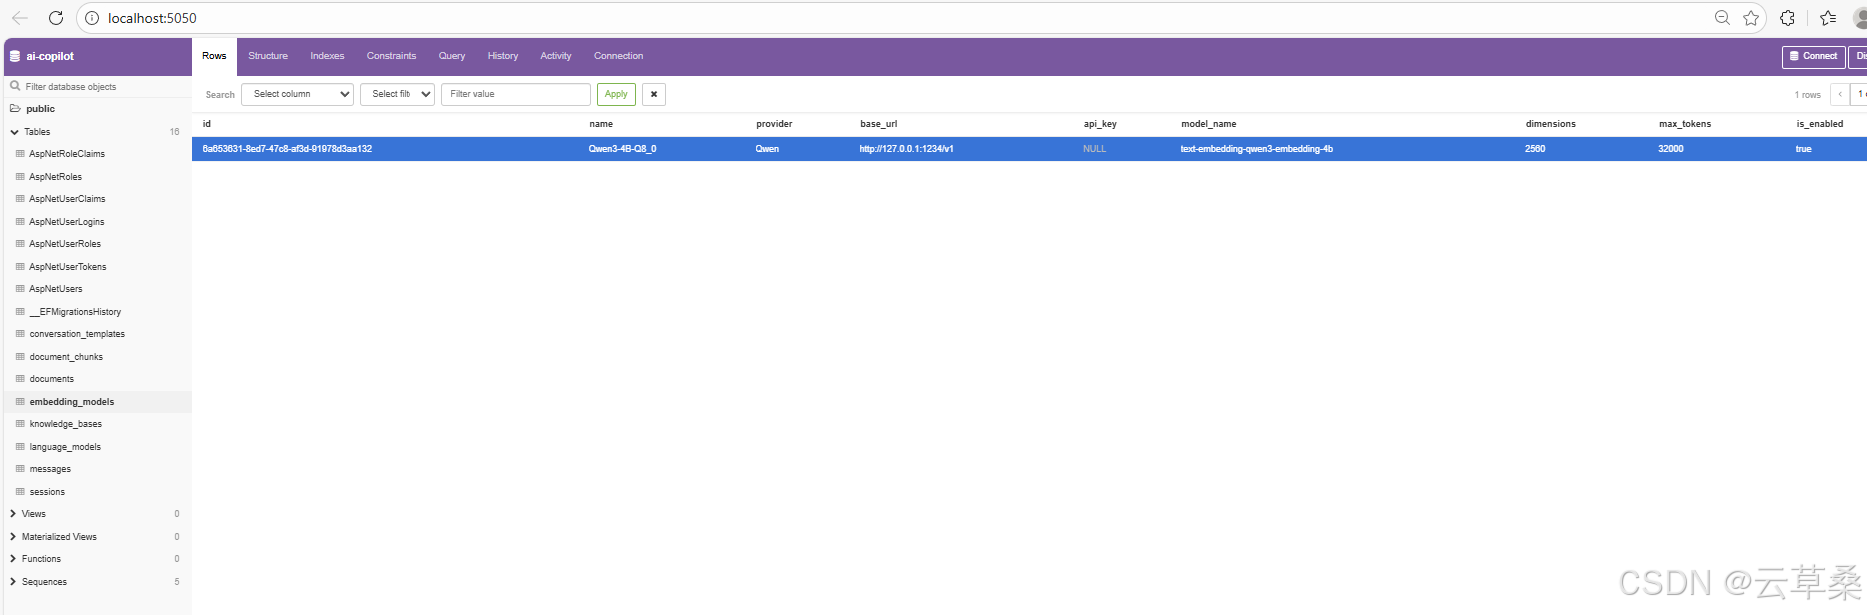The width and height of the screenshot is (1867, 615).
Task: Click the NULL api_key cell
Action: coord(1094,149)
